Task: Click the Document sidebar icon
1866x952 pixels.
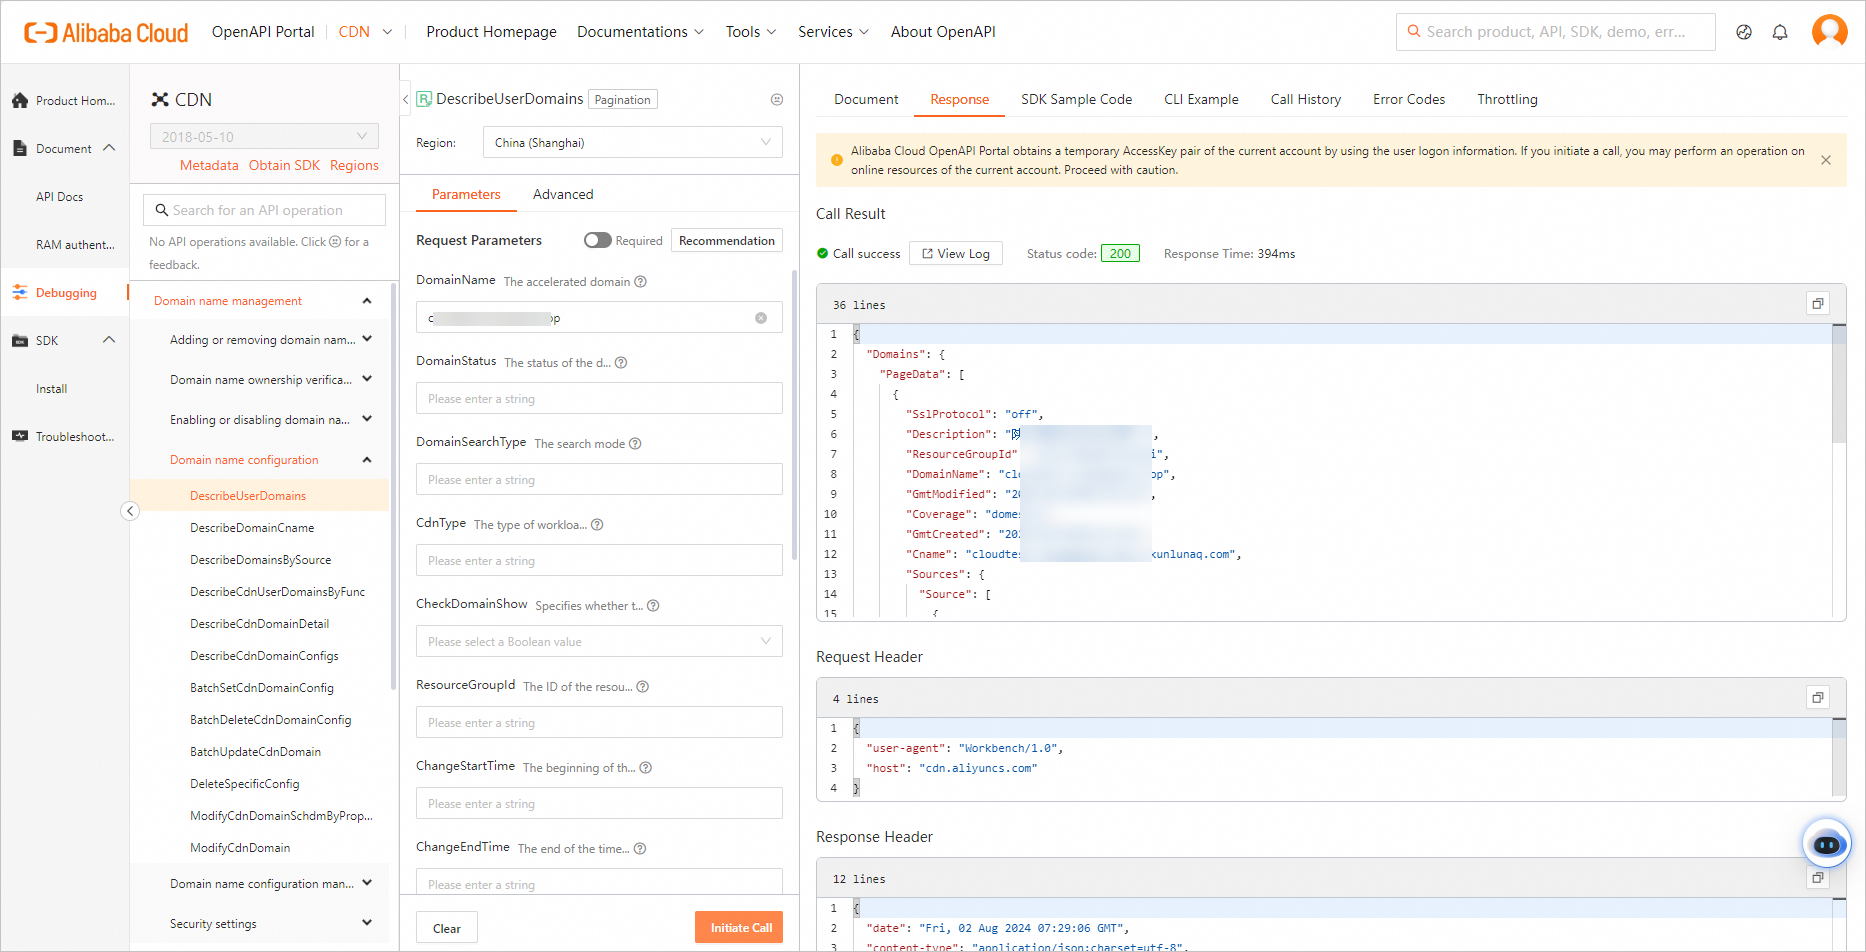Action: coord(20,148)
